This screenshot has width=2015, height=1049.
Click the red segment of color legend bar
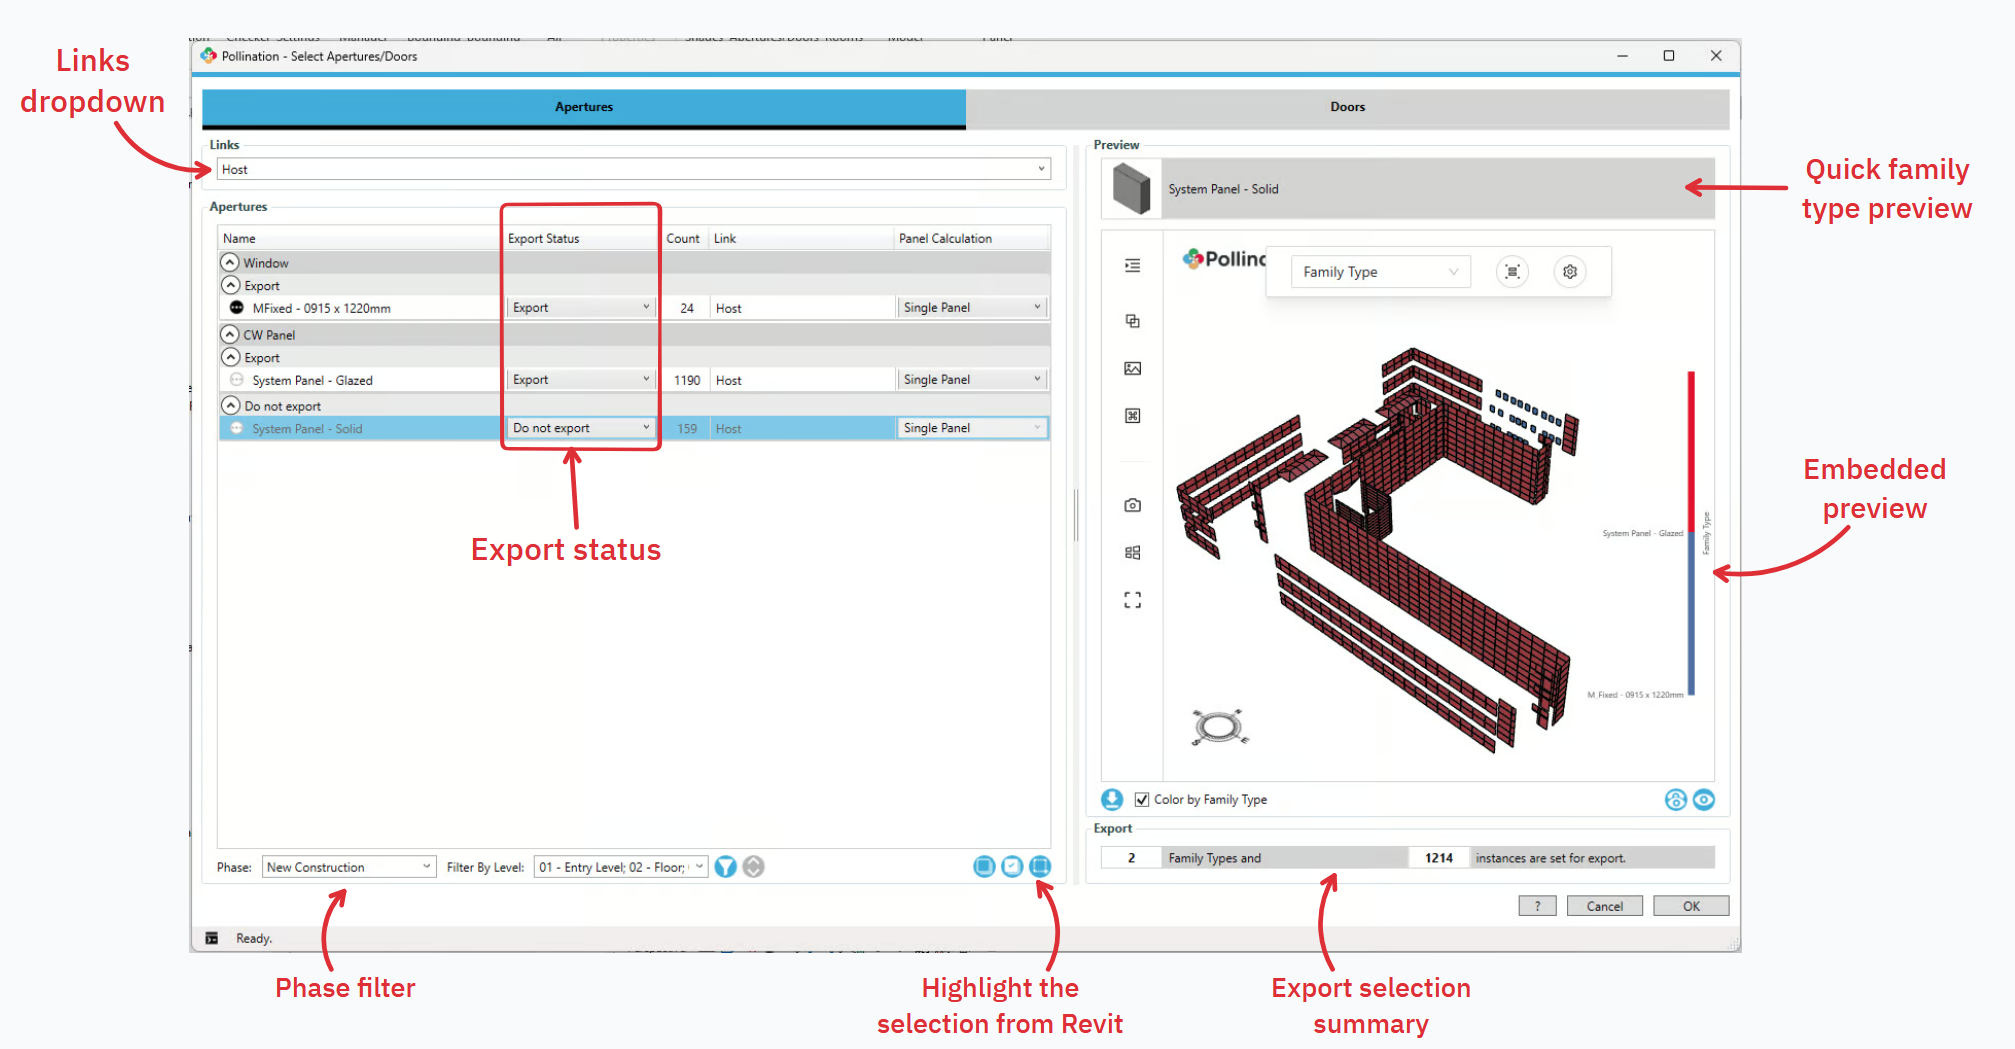1691,440
